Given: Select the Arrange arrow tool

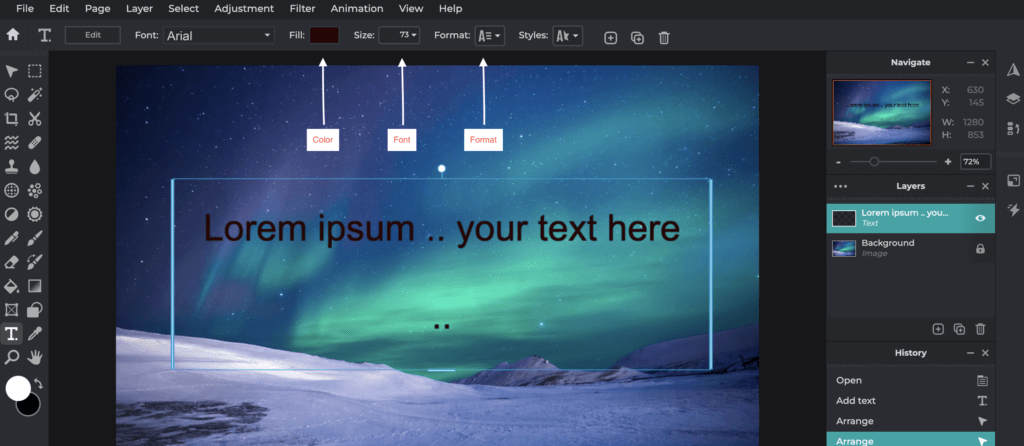Looking at the screenshot, I should coord(11,71).
